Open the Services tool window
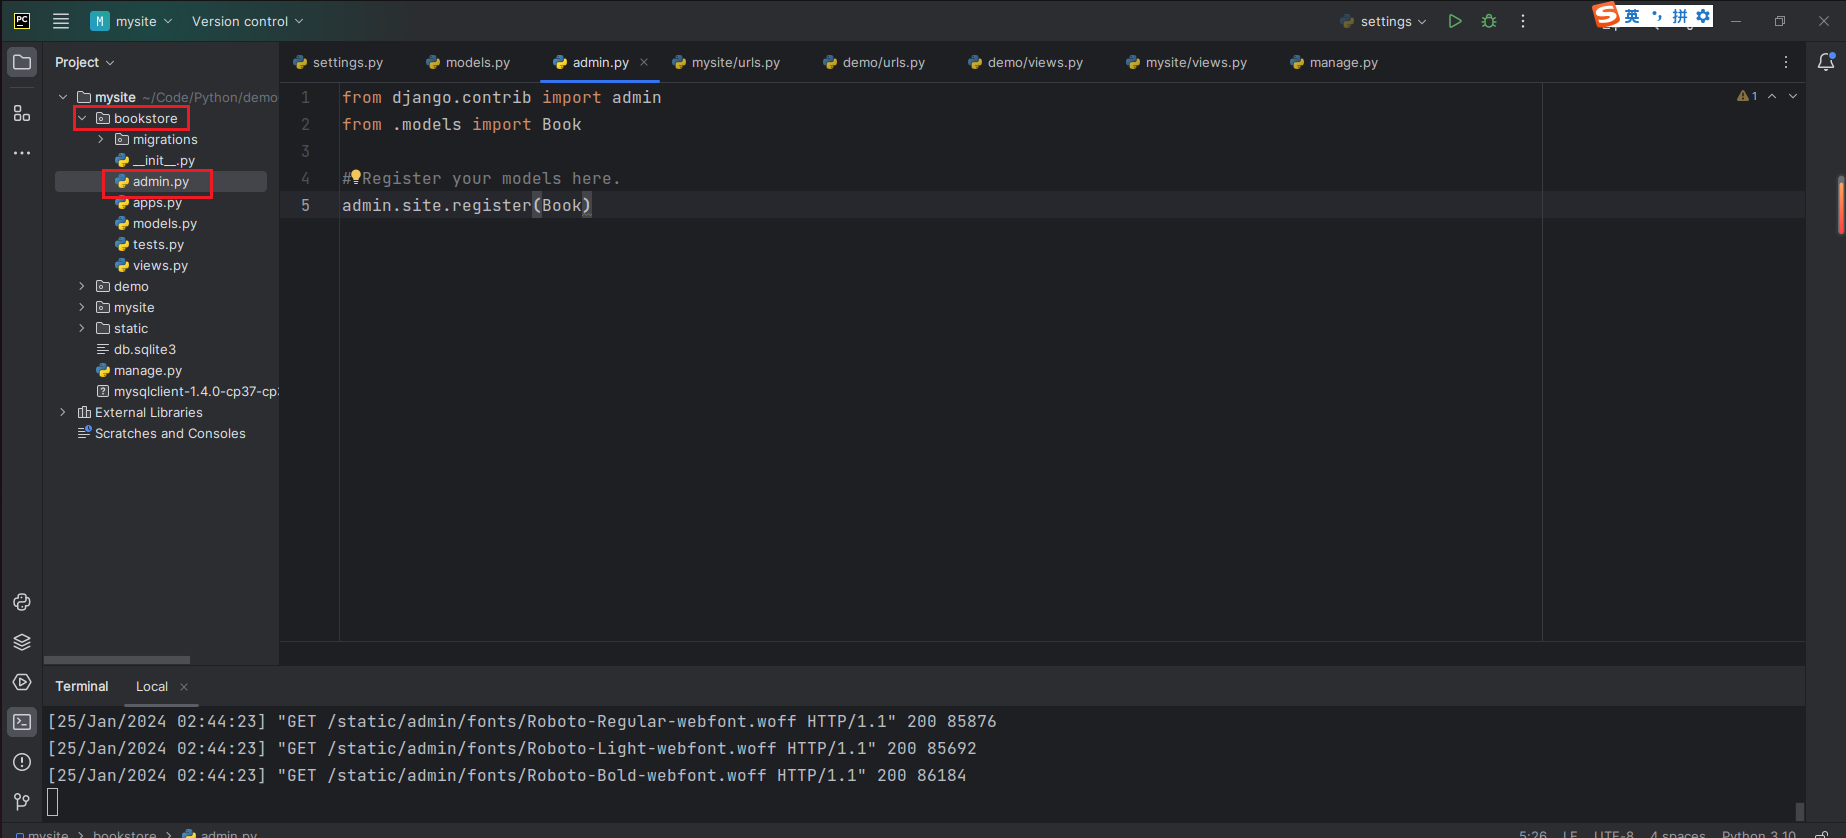The image size is (1846, 838). pyautogui.click(x=22, y=682)
